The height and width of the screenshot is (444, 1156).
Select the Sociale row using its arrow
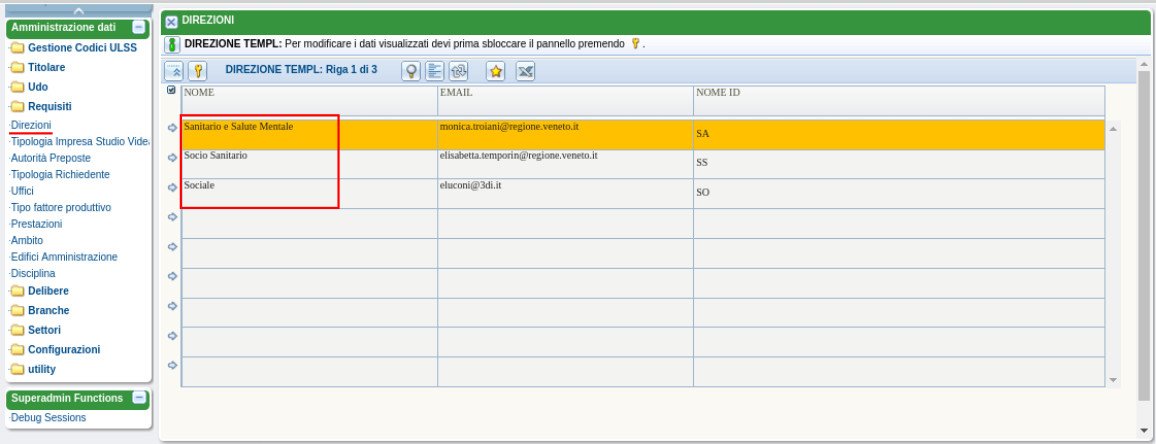coord(172,187)
